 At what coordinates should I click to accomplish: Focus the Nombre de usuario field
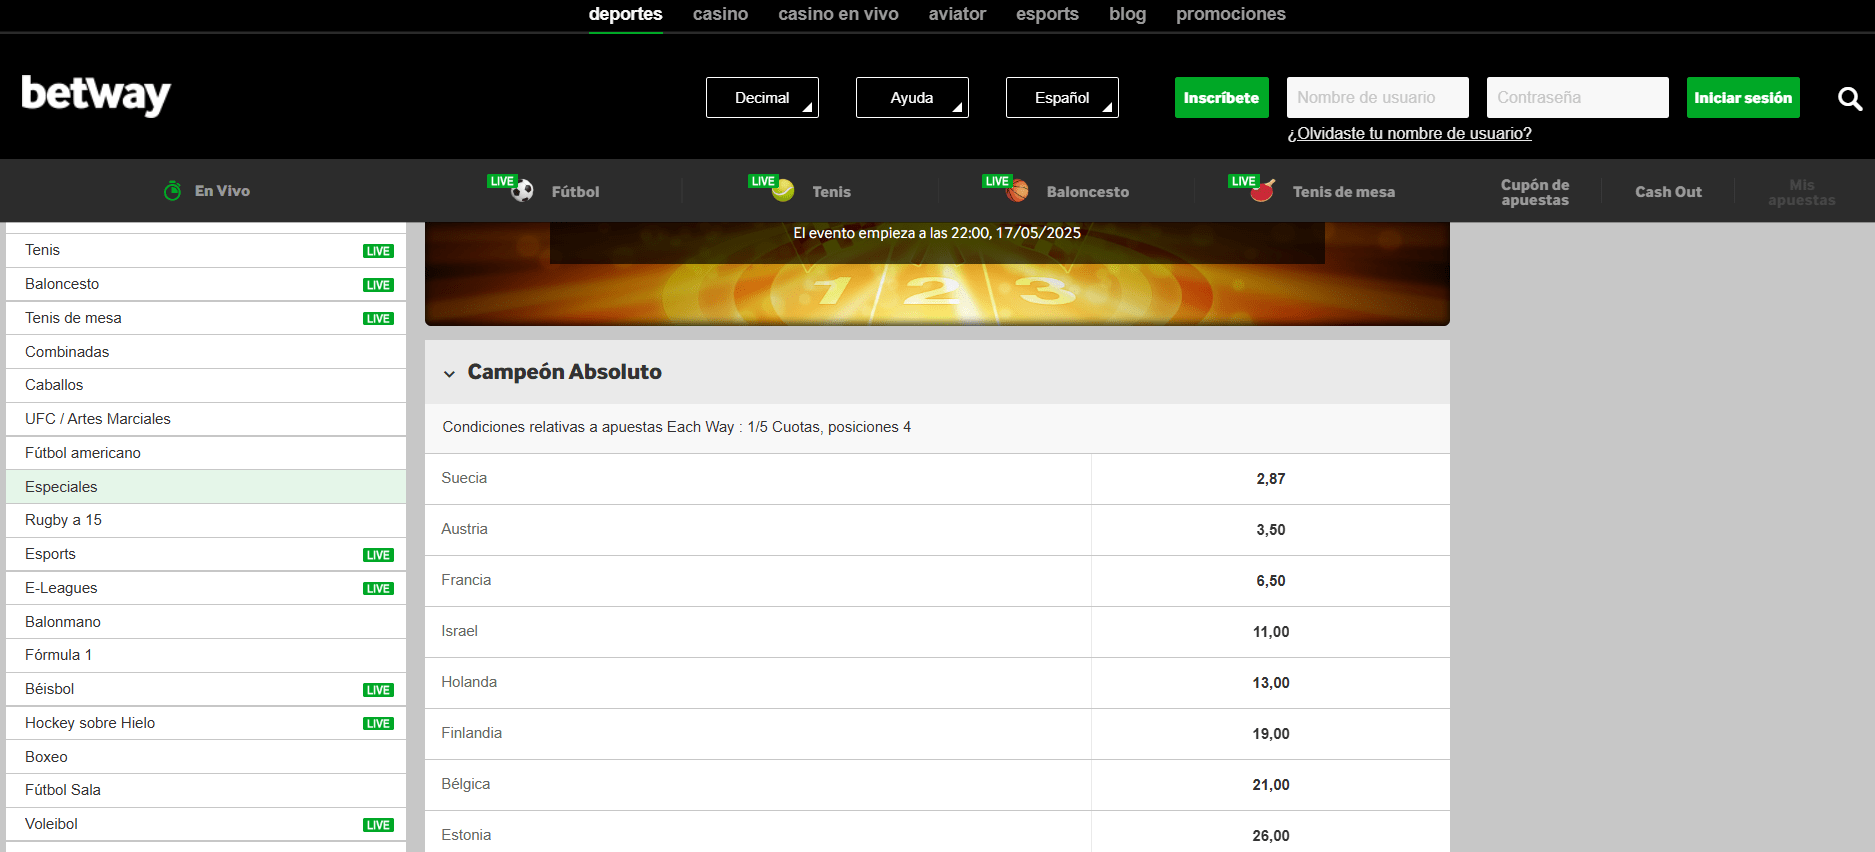1378,97
